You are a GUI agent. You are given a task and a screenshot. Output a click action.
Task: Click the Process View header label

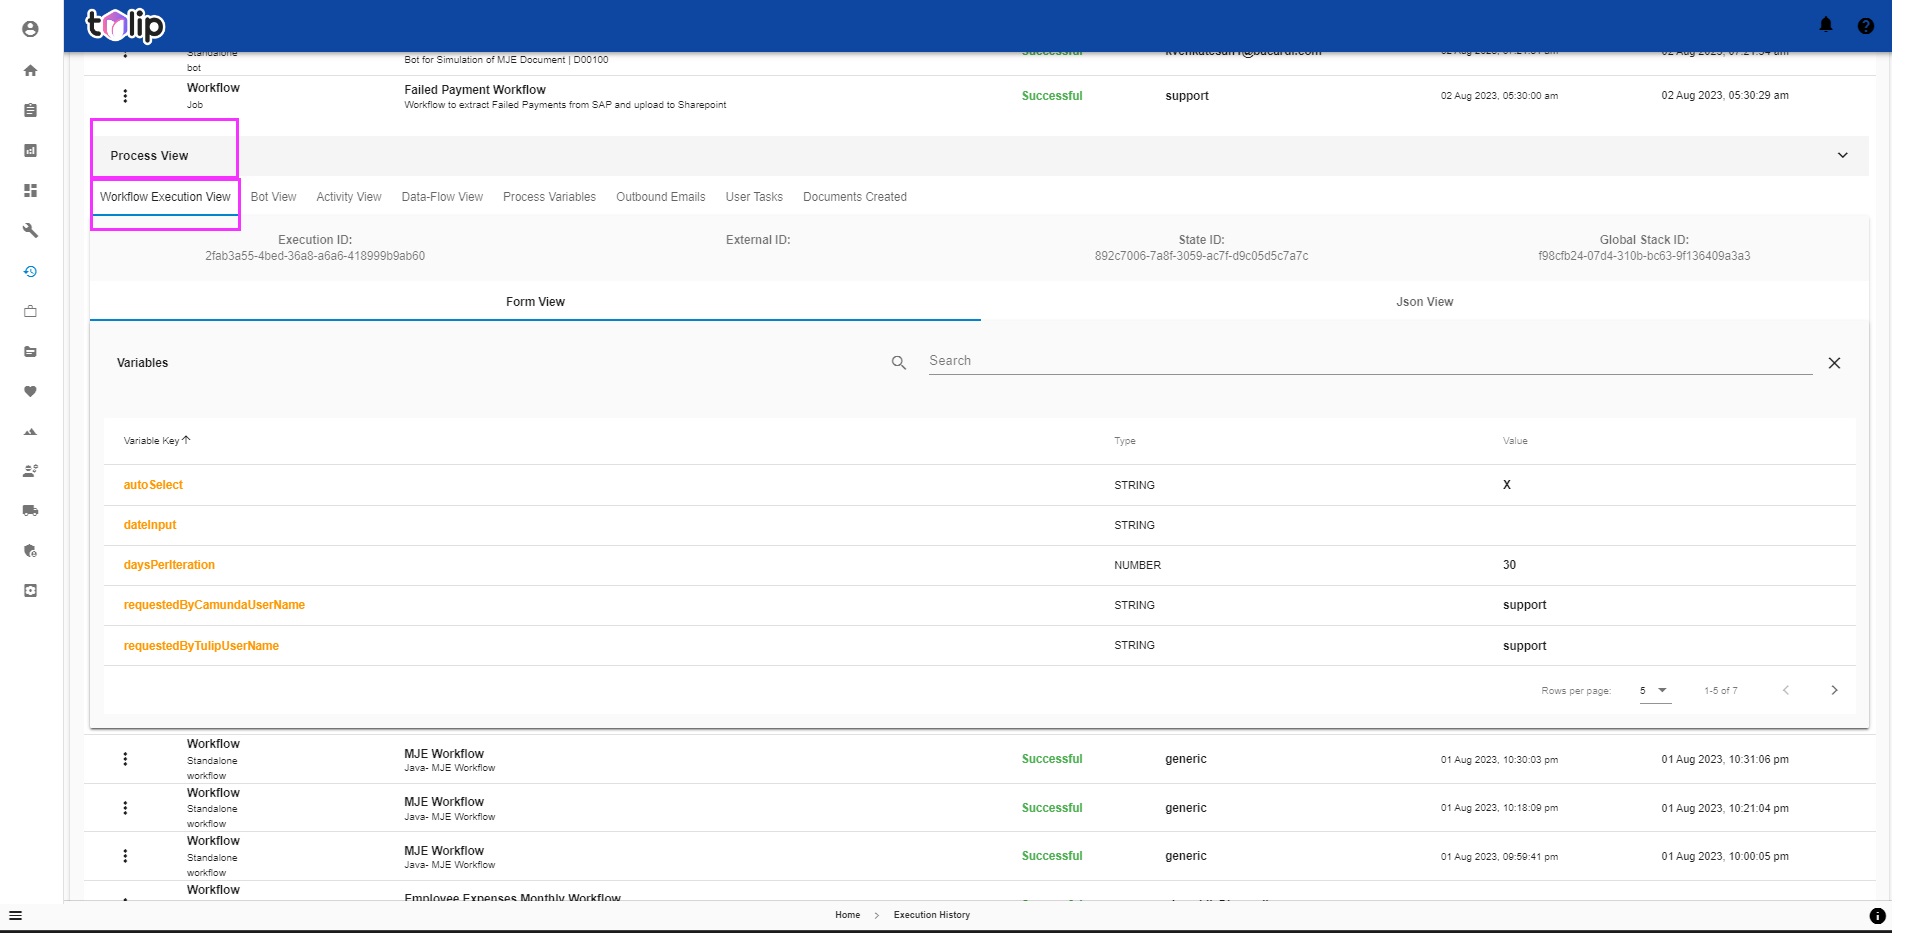pos(149,156)
